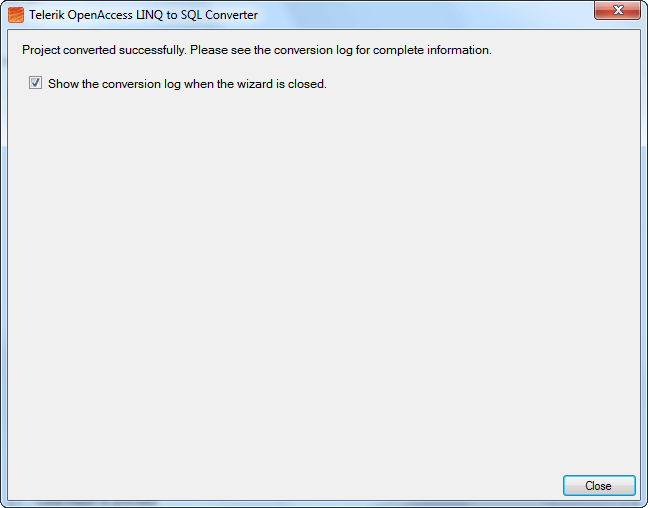Click 'complete information' at the message's end
This screenshot has height=508, width=648.
(431, 50)
